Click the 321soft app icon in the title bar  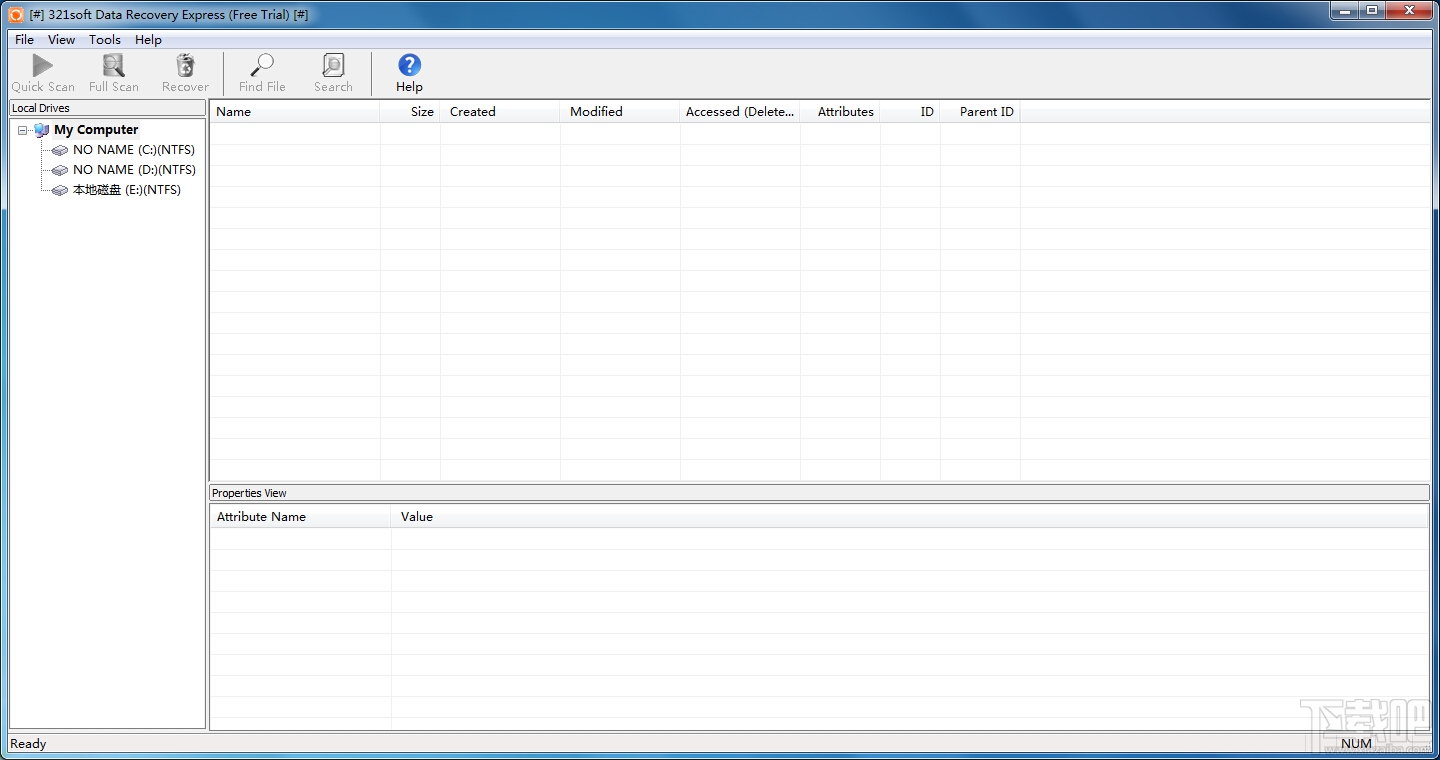click(16, 15)
